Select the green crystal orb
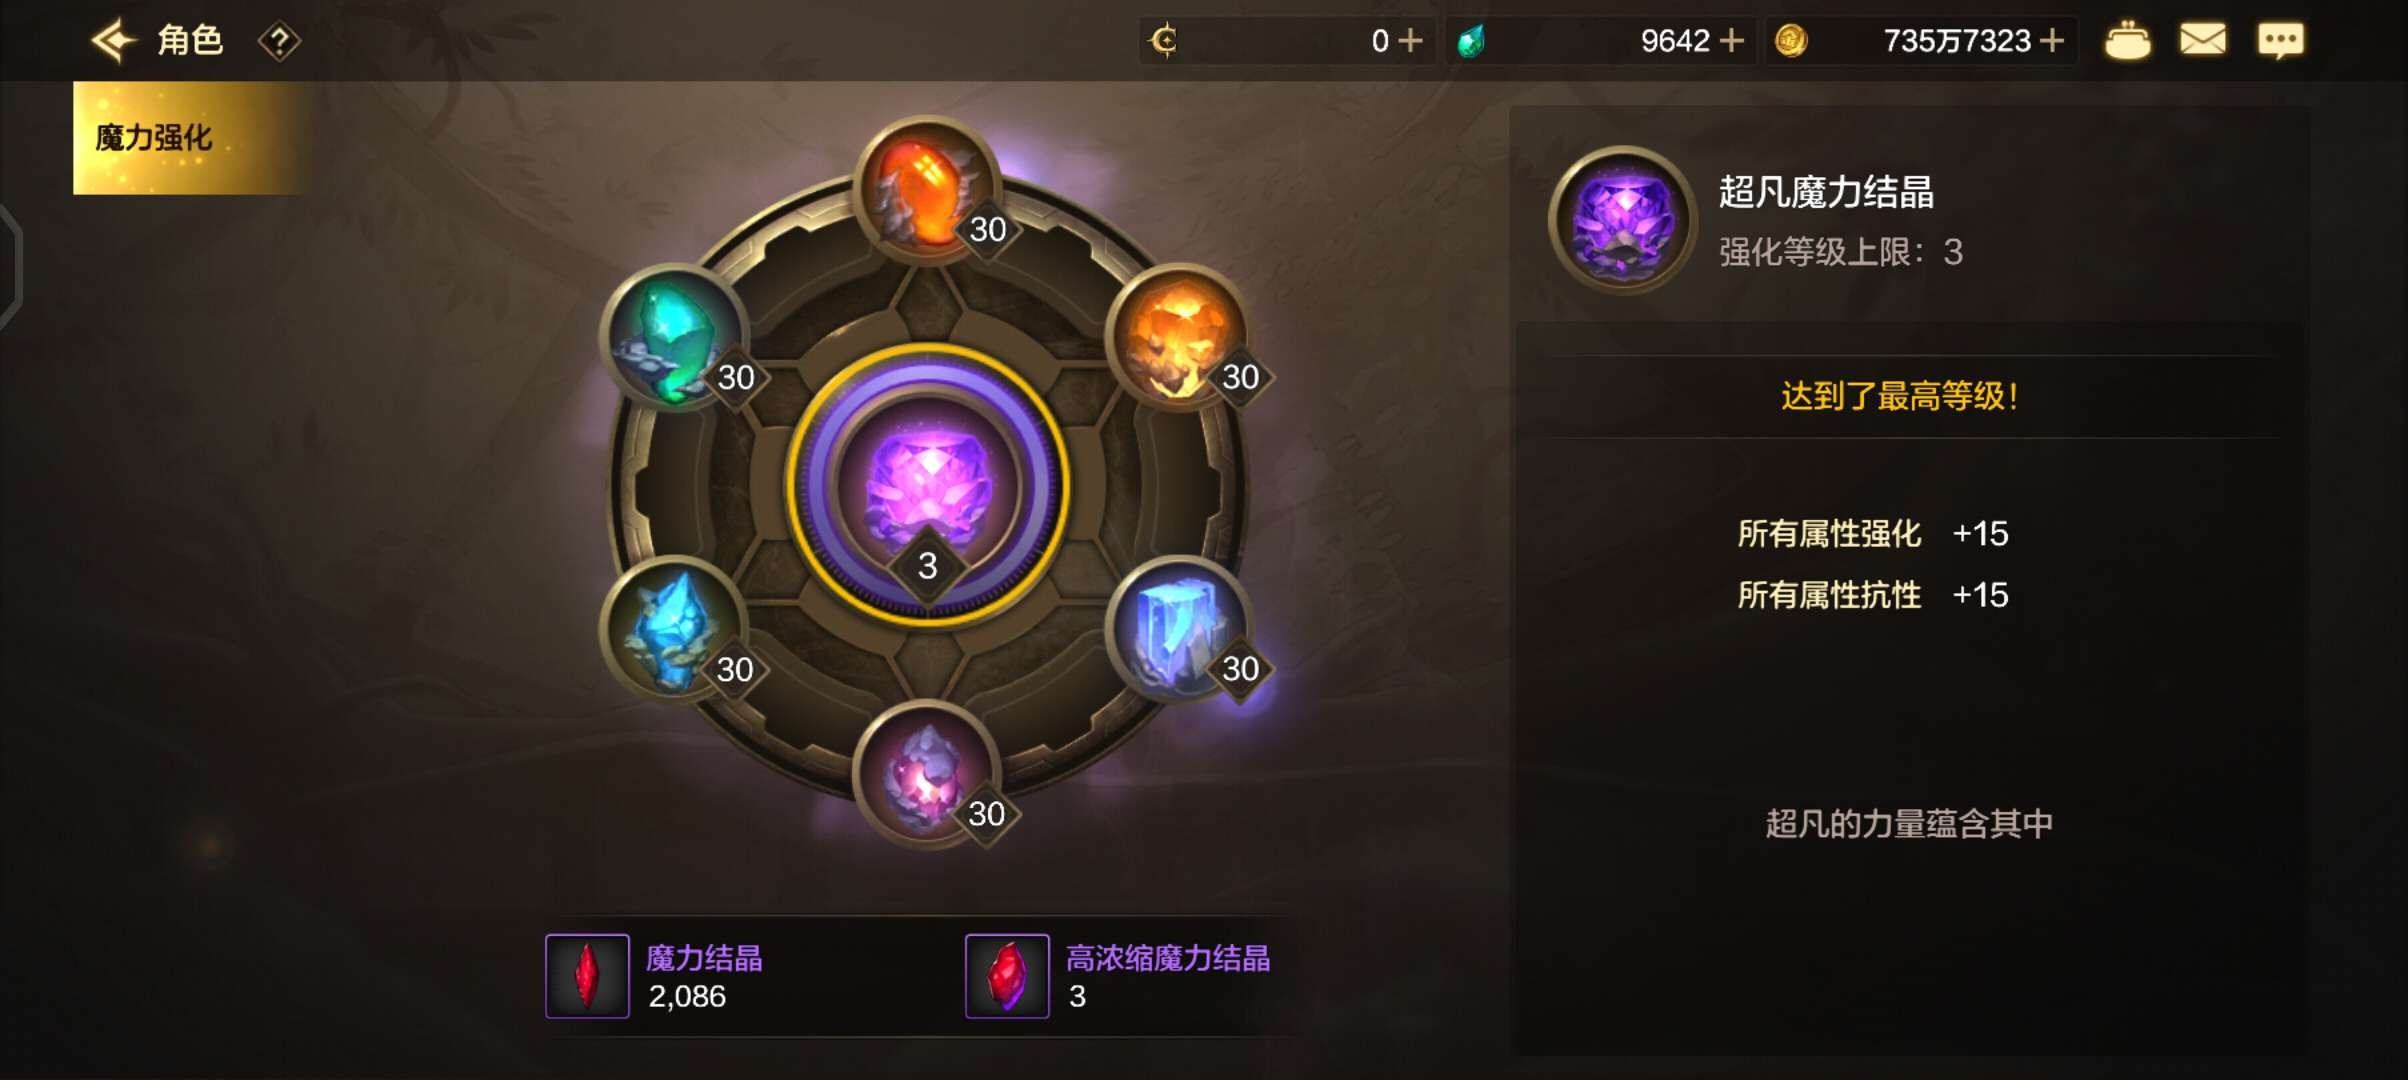 675,337
